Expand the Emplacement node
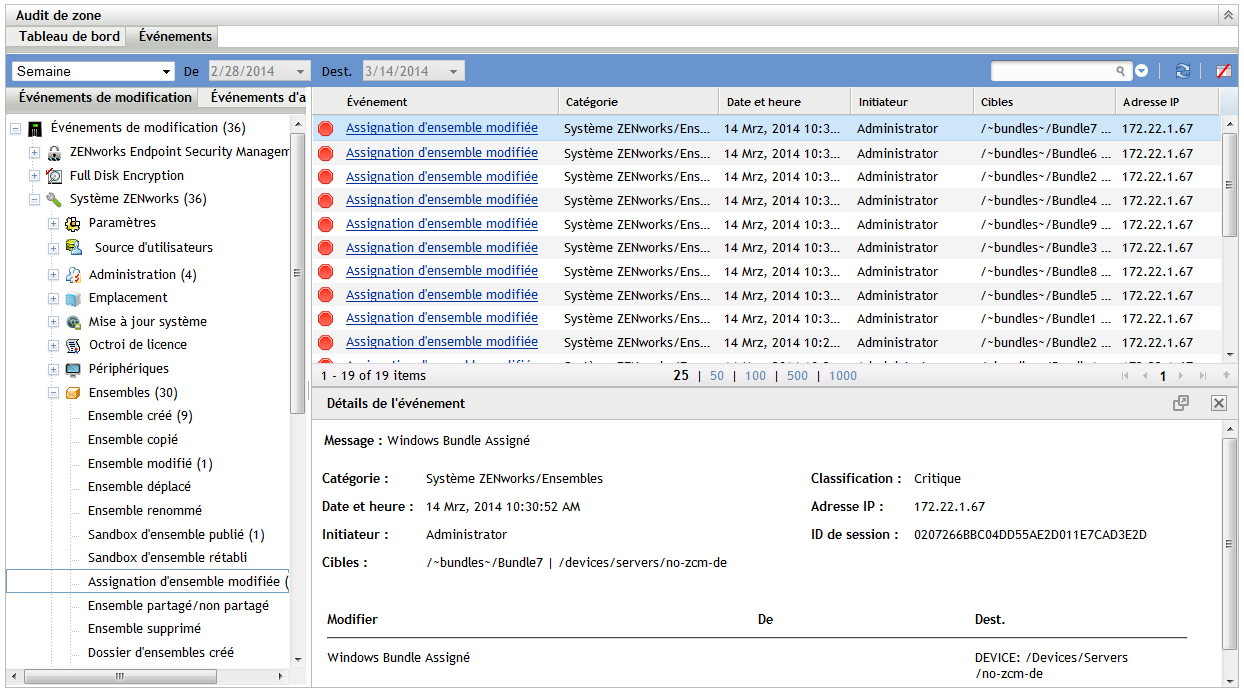The image size is (1244, 694). (54, 298)
